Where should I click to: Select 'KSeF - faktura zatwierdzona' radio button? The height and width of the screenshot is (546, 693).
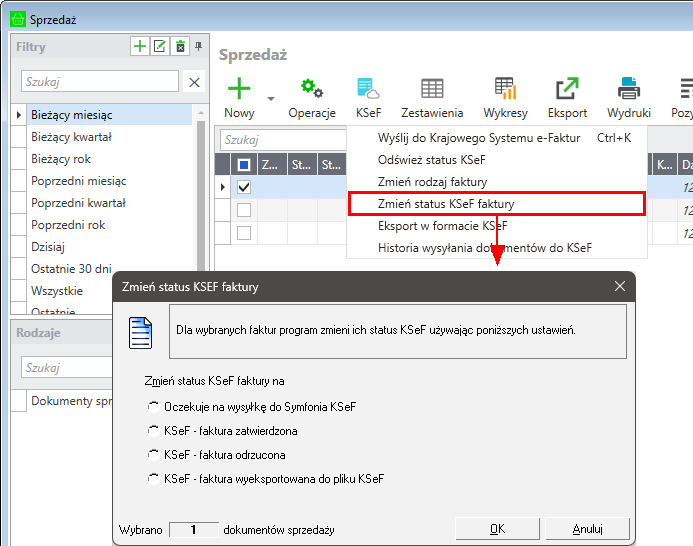click(x=153, y=431)
